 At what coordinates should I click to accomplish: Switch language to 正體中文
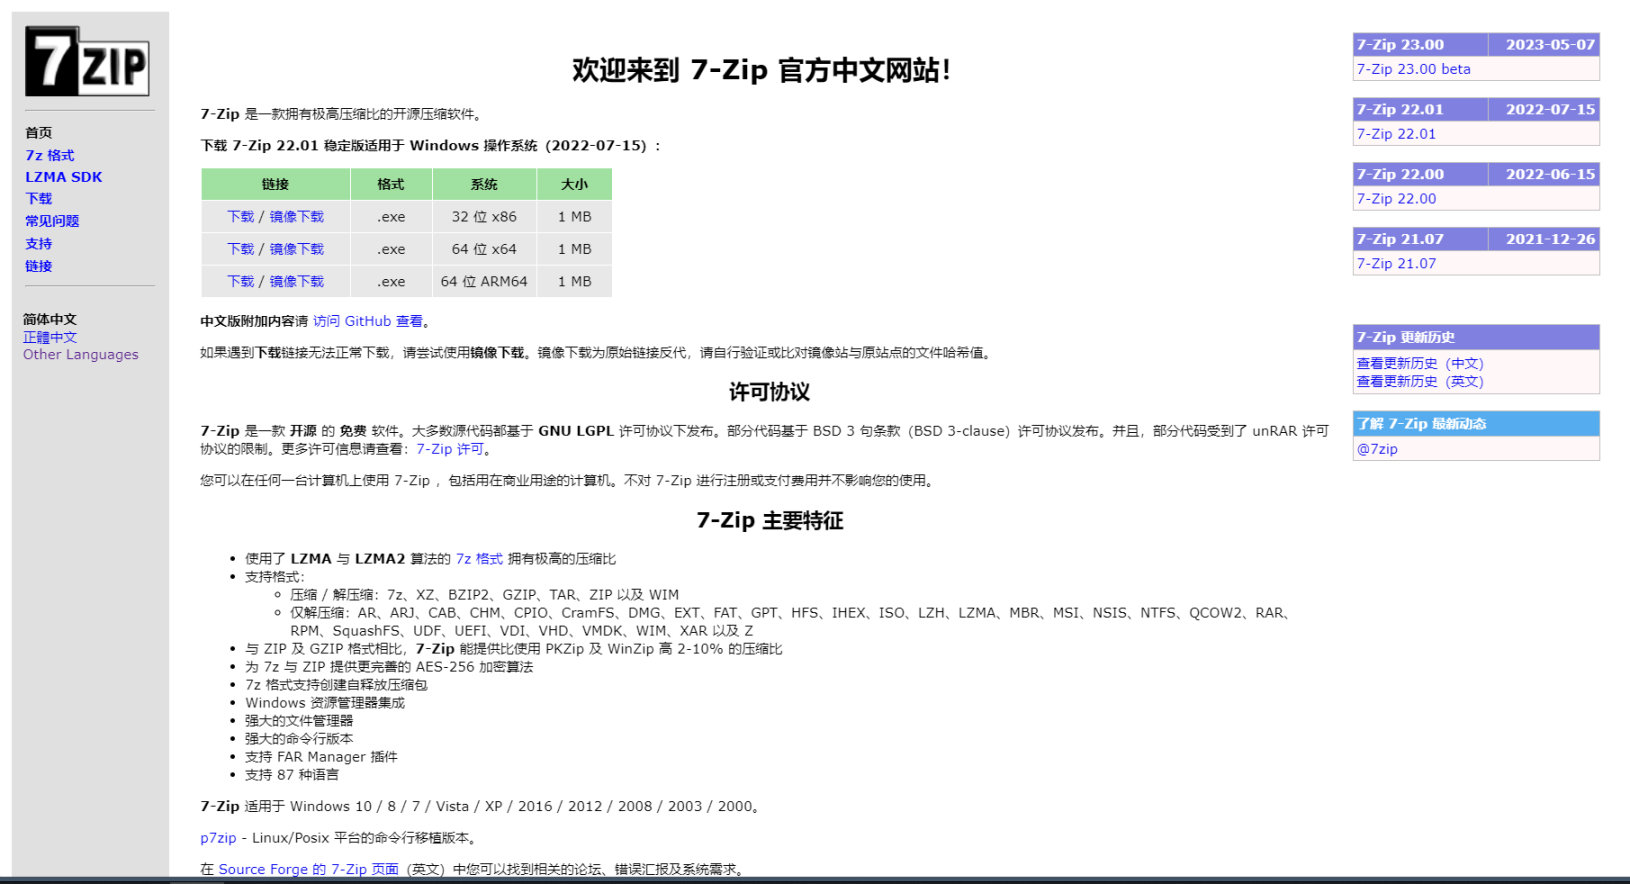50,337
